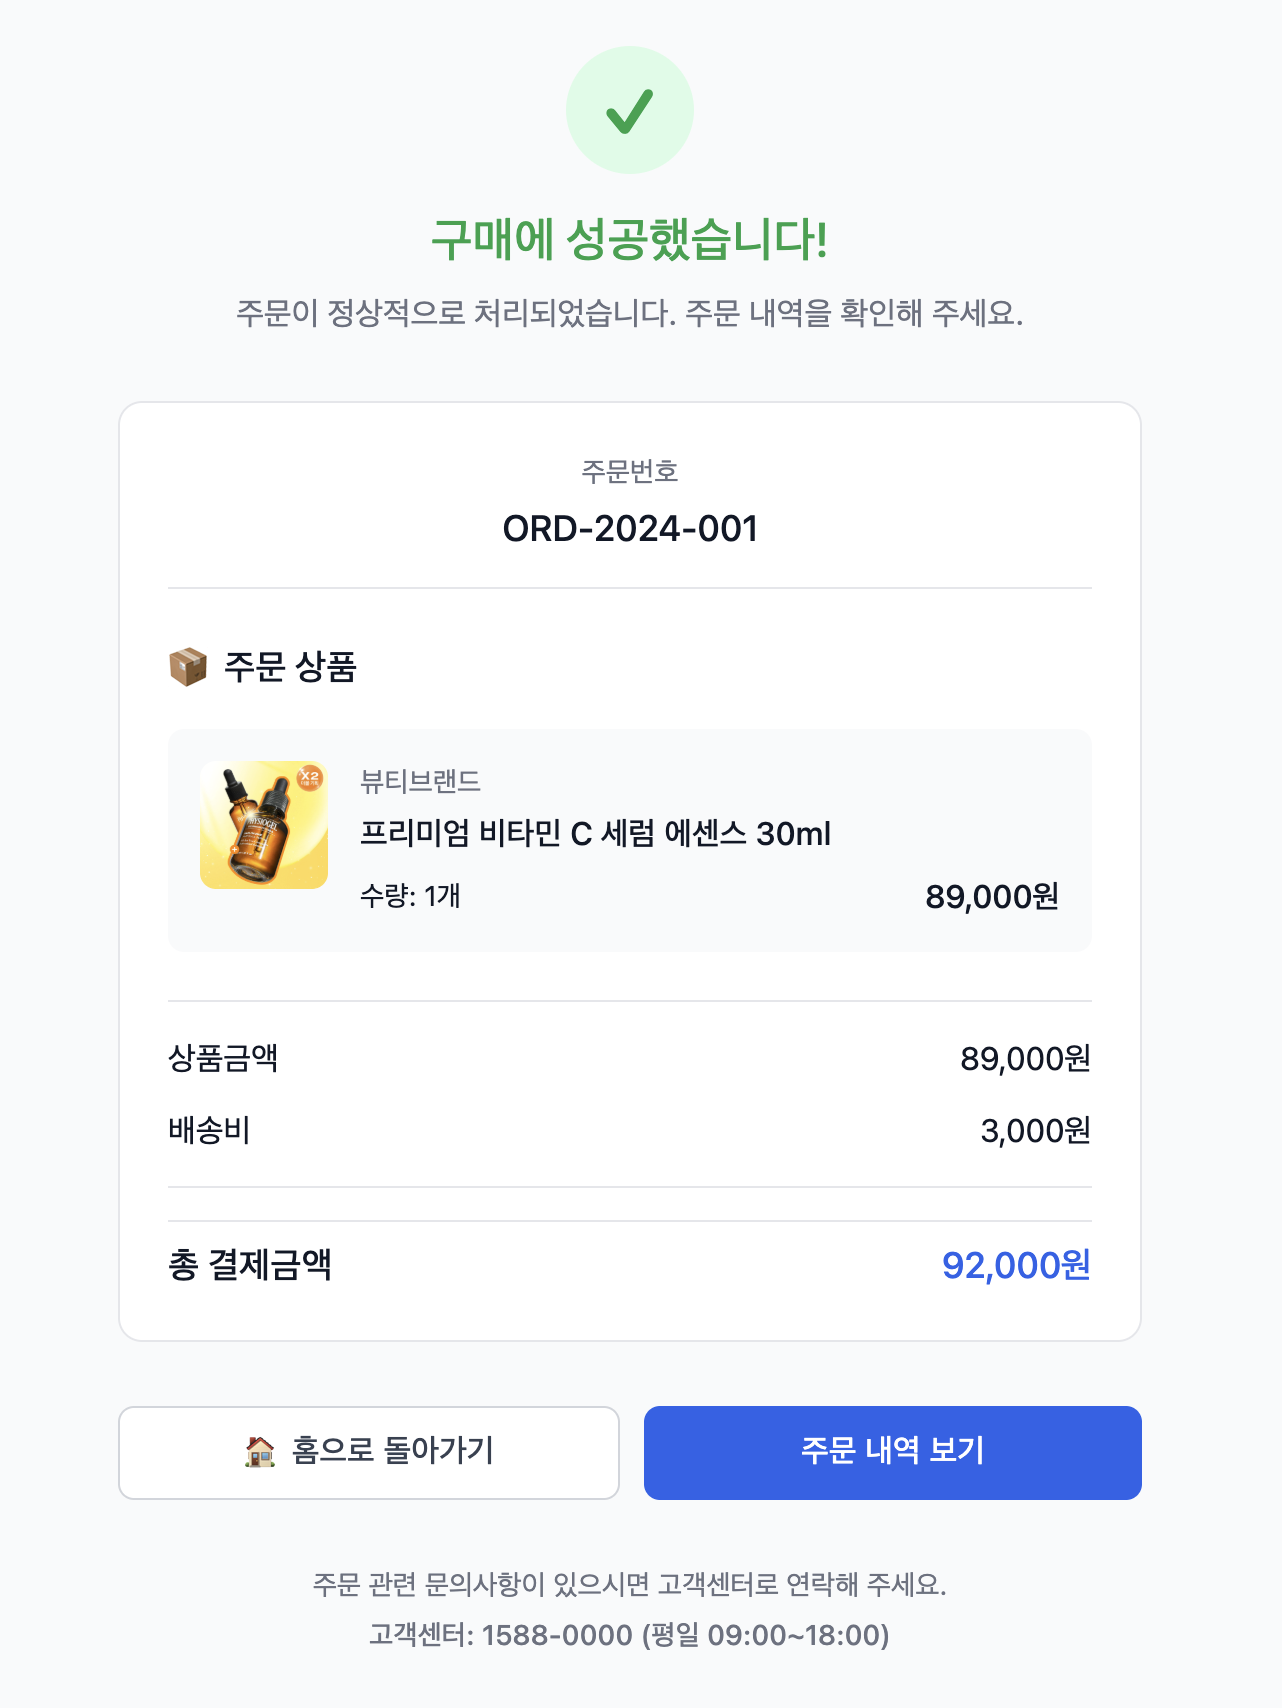This screenshot has width=1282, height=1708.
Task: Click the 상품금액 label
Action: pos(223,1058)
